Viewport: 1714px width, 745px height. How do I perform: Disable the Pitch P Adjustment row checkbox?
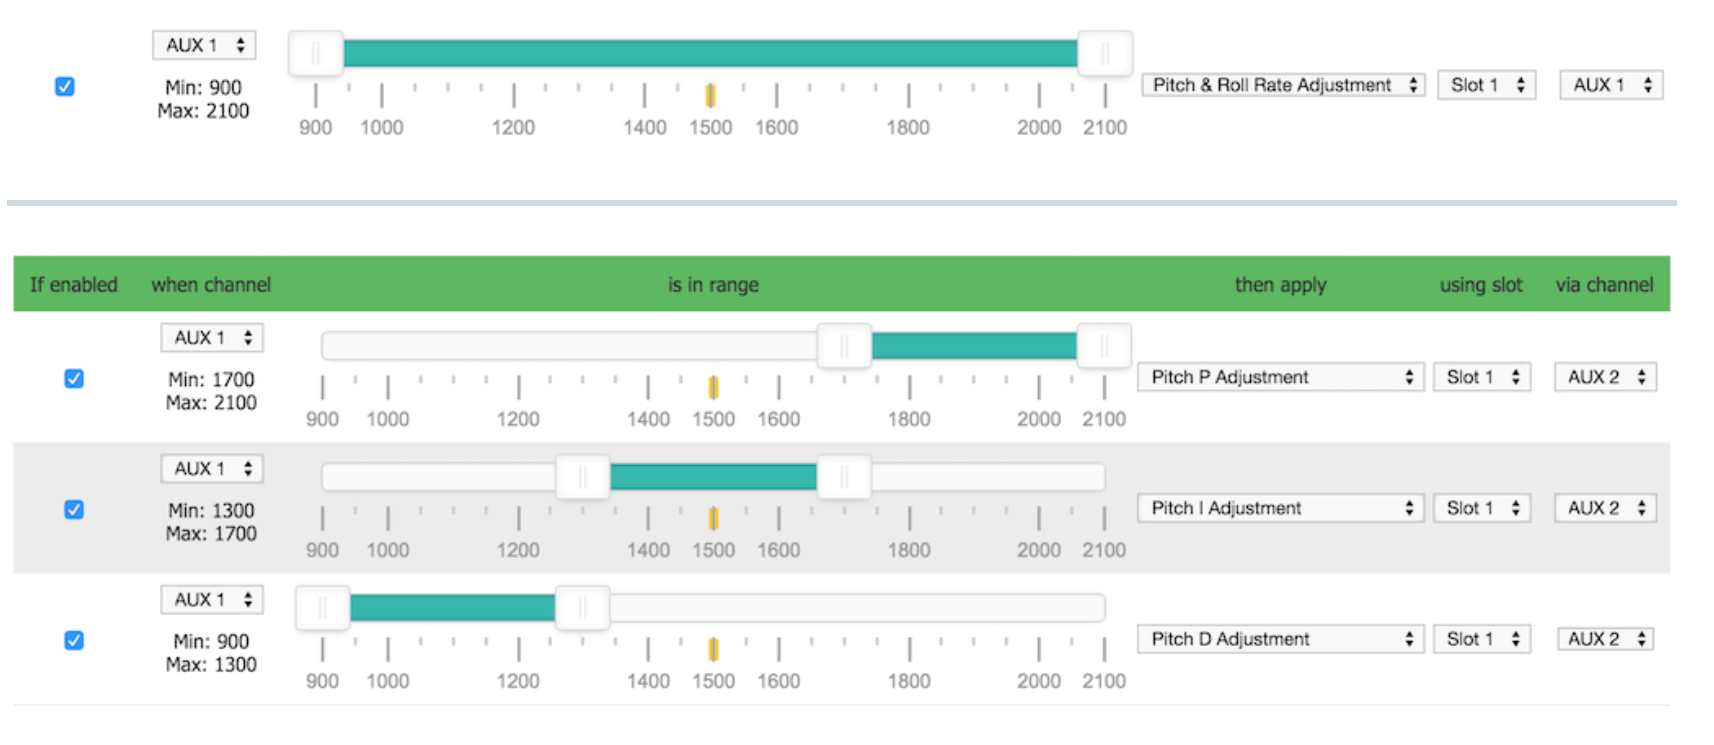74,378
